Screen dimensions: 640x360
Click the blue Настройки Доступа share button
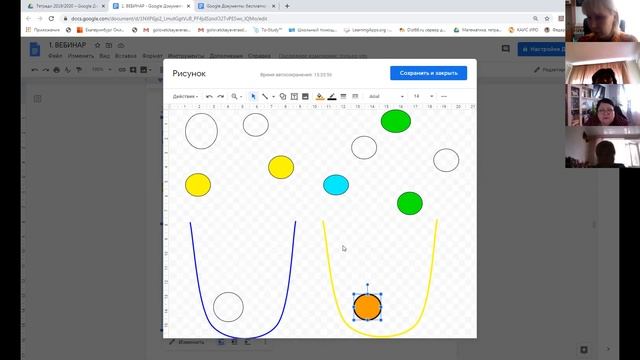coord(542,49)
